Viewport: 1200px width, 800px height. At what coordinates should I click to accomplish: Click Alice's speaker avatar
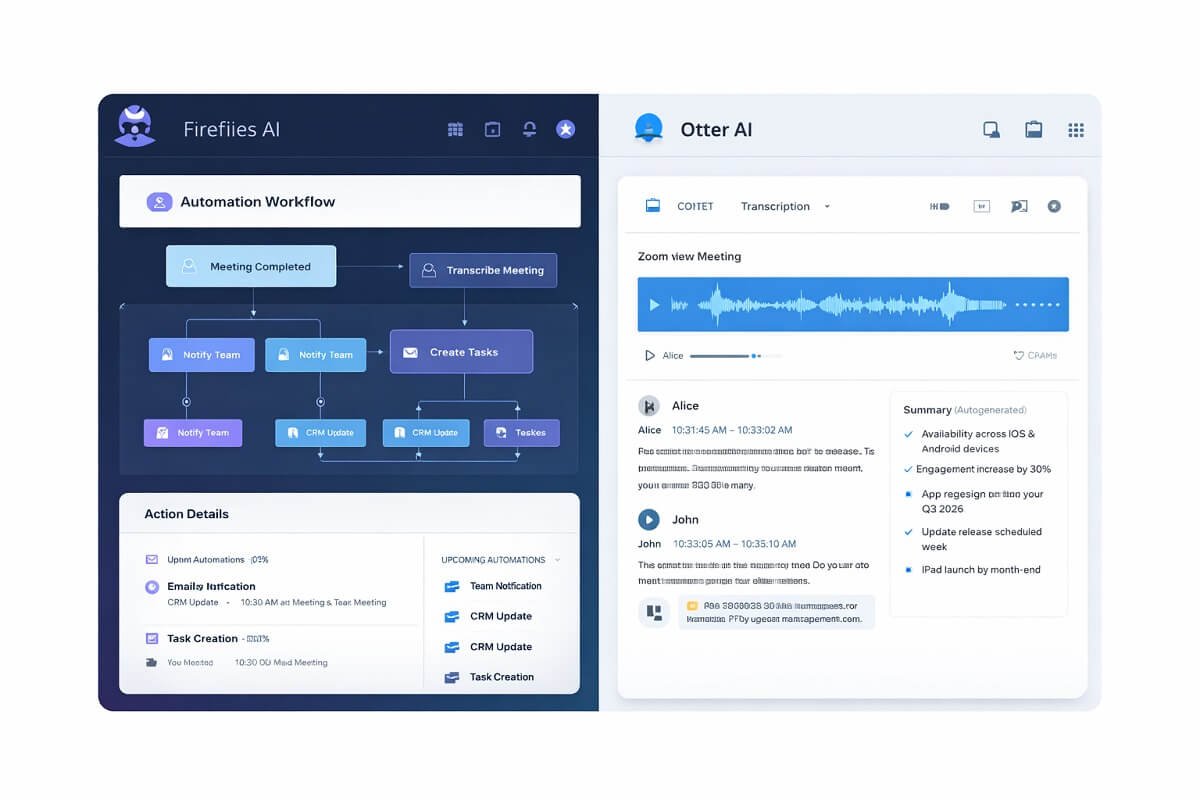(649, 406)
